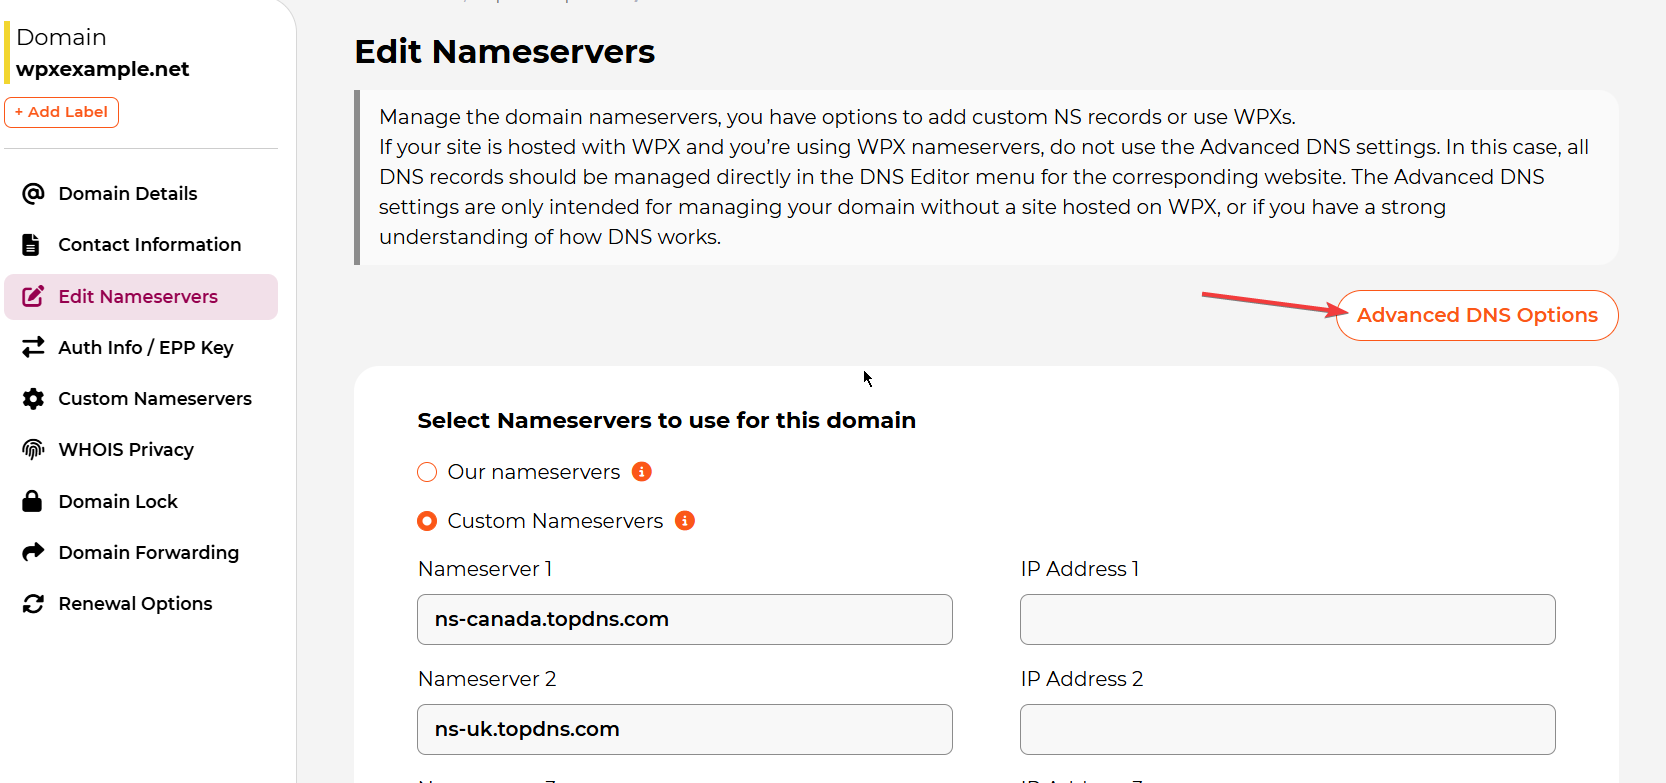Viewport: 1666px width, 783px height.
Task: Click the Renewal Options refresh icon
Action: tap(33, 604)
